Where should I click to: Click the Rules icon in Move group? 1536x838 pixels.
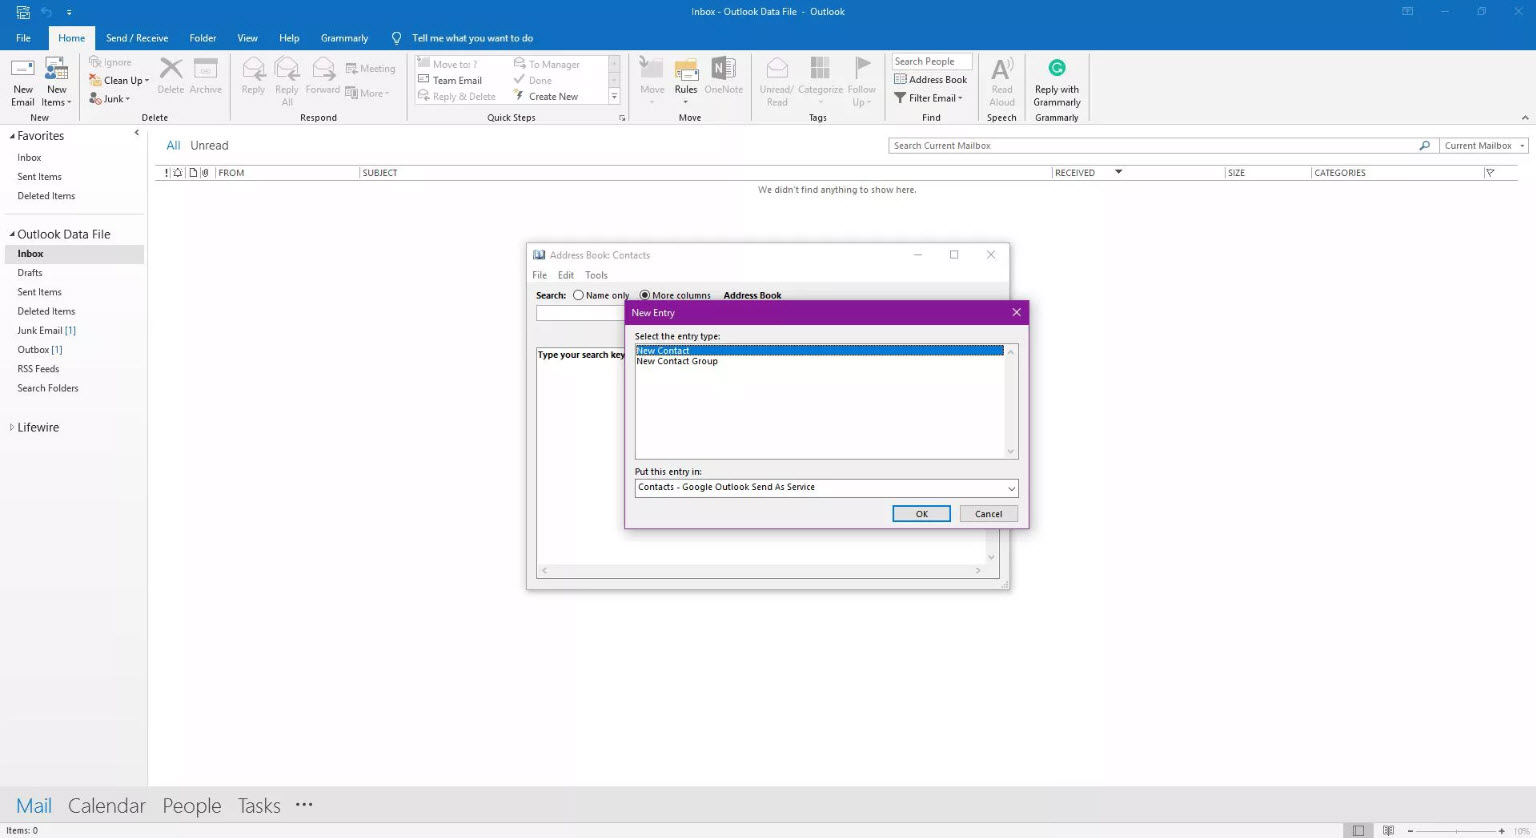click(x=686, y=70)
